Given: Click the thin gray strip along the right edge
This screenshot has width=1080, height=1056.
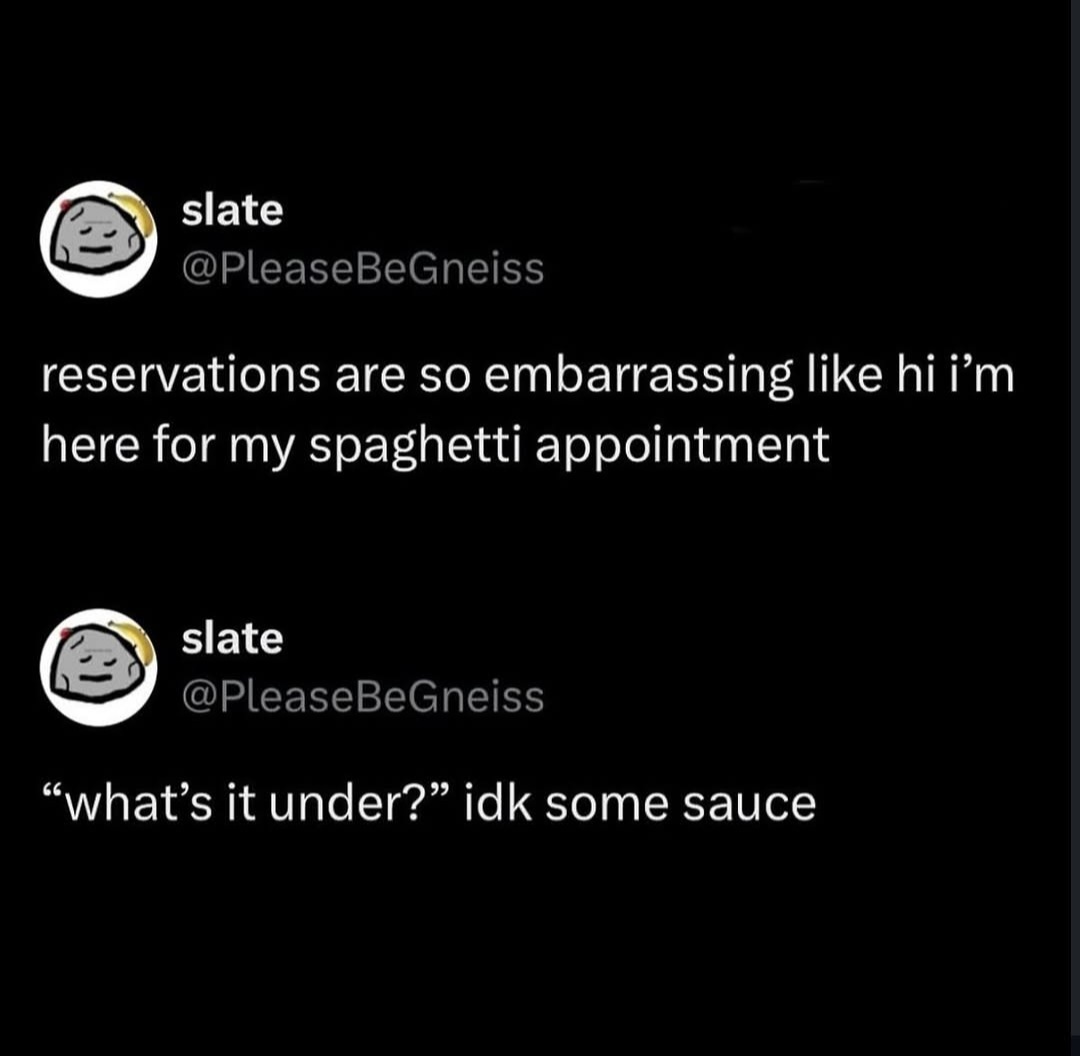Looking at the screenshot, I should pos(1076,528).
